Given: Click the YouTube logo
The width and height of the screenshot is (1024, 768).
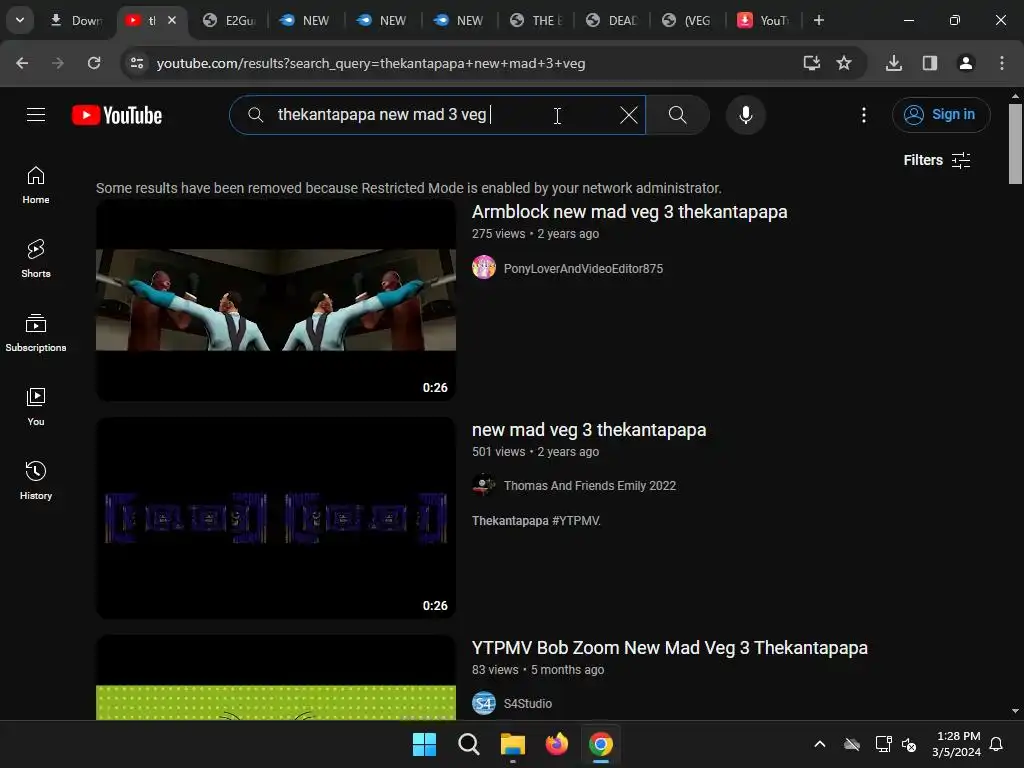Looking at the screenshot, I should [x=117, y=116].
